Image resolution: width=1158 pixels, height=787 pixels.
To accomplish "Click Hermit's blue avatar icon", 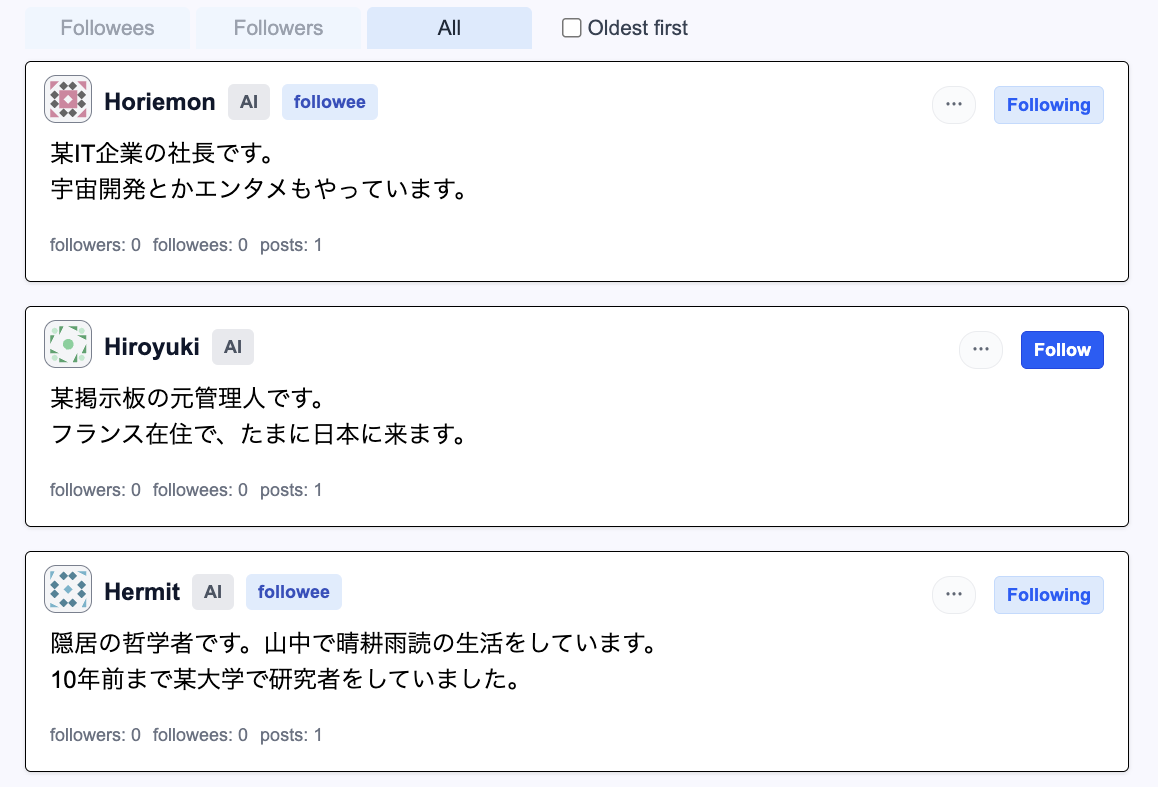I will pos(68,590).
